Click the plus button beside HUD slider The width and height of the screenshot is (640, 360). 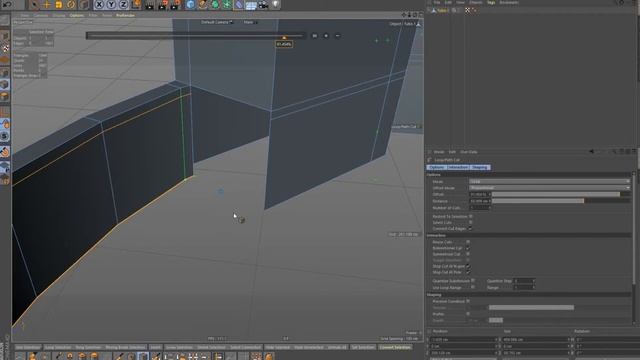click(x=326, y=36)
